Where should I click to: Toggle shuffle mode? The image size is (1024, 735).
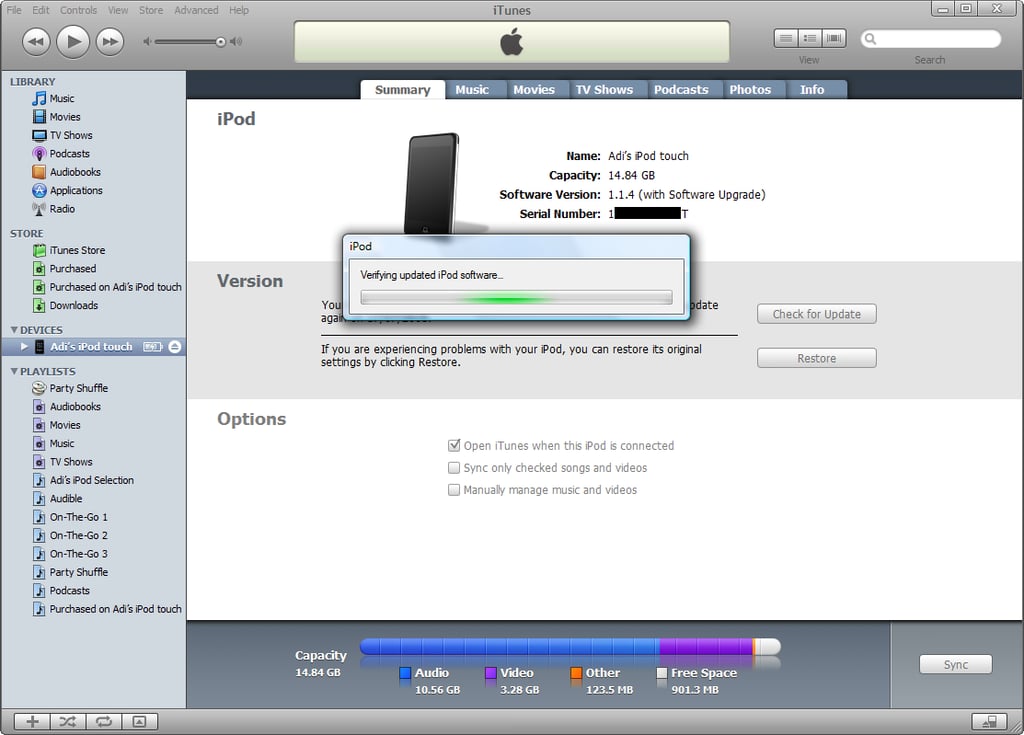click(68, 721)
